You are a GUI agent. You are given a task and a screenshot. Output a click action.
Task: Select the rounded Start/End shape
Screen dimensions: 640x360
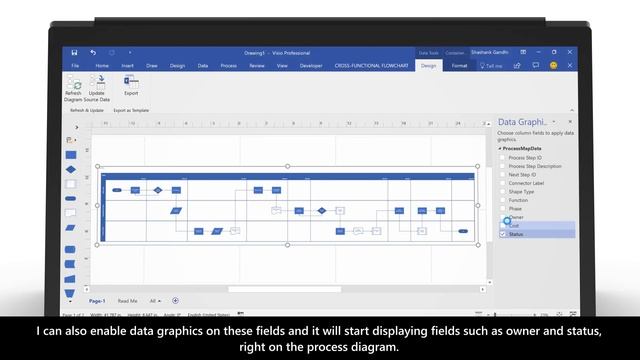click(71, 198)
